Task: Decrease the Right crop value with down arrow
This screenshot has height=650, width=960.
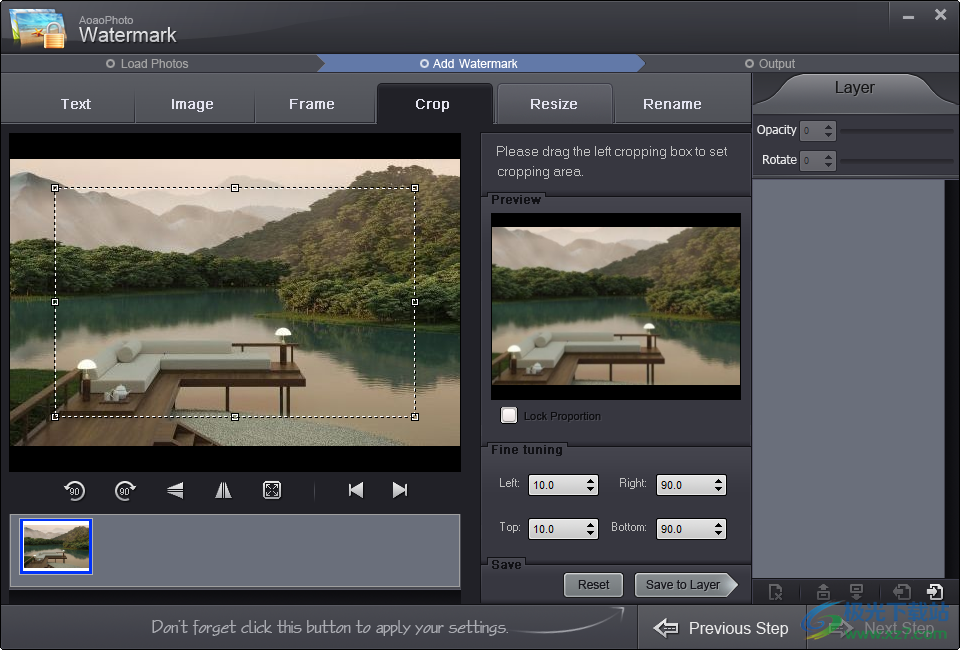Action: (x=718, y=489)
